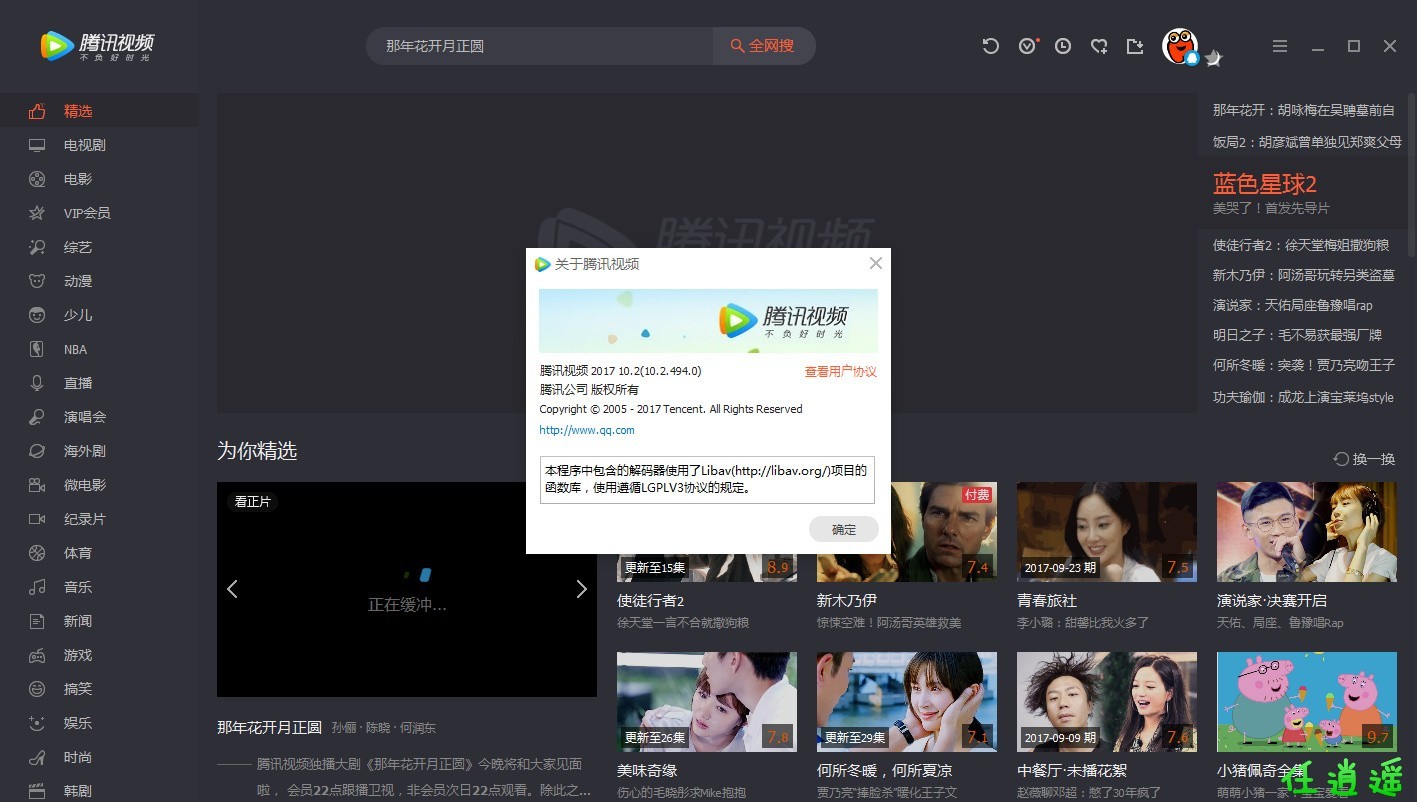This screenshot has height=802, width=1417.
Task: Click the document icon beside 新闻
Action: coord(37,621)
